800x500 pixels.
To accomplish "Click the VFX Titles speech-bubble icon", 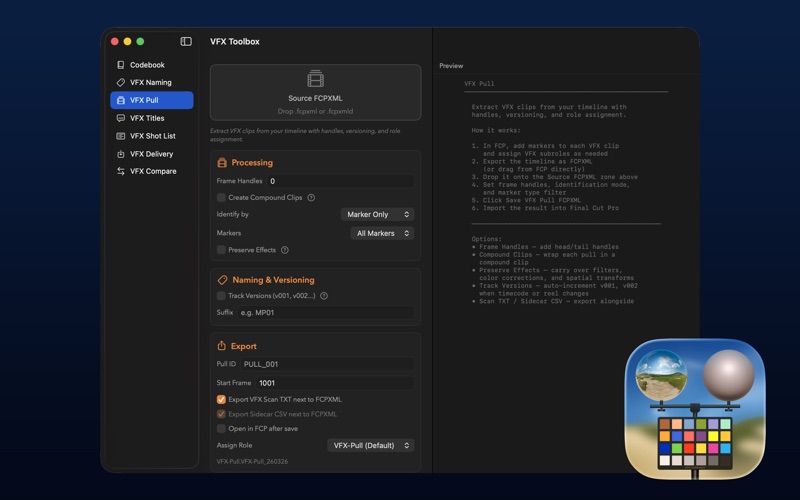I will [x=120, y=118].
